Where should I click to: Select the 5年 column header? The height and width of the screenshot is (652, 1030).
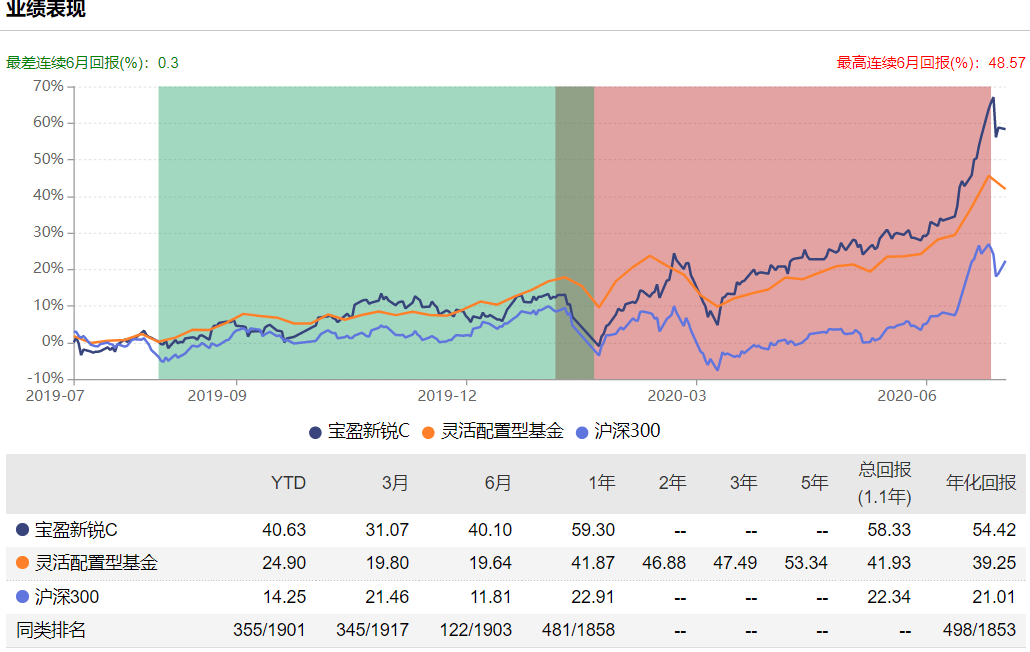815,483
